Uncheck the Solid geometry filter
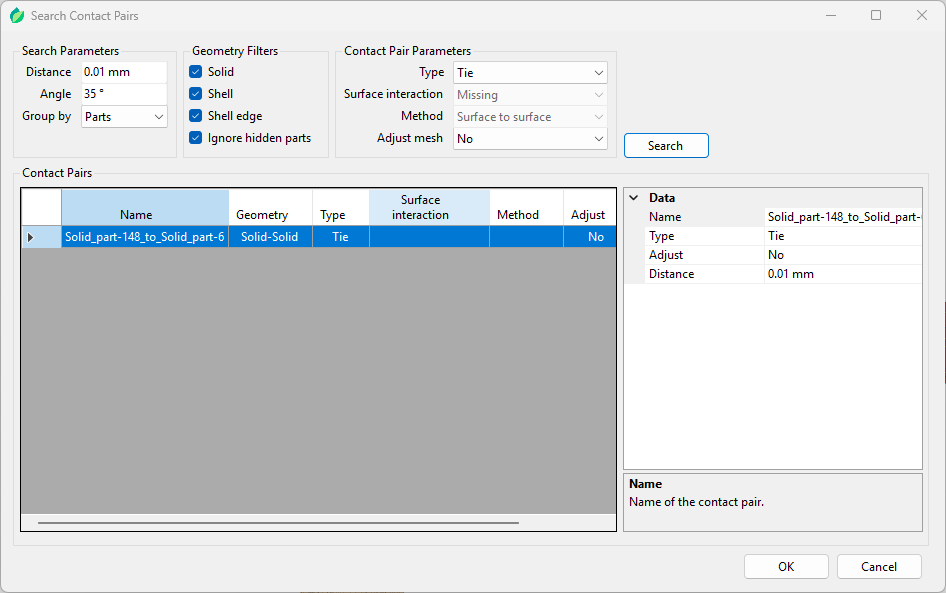Screen dimensions: 946x593 196,72
